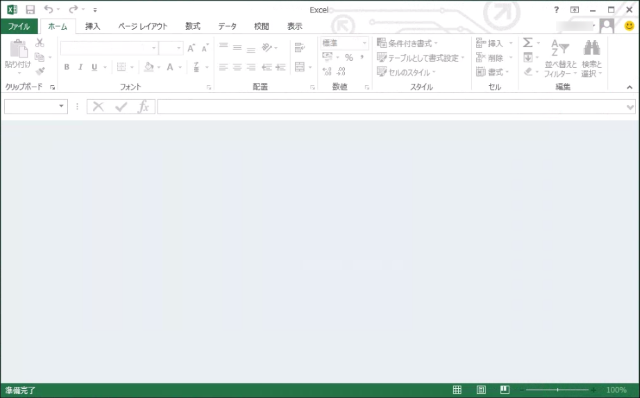Click the AutoSum sigma icon
The height and width of the screenshot is (398, 640).
pos(528,42)
